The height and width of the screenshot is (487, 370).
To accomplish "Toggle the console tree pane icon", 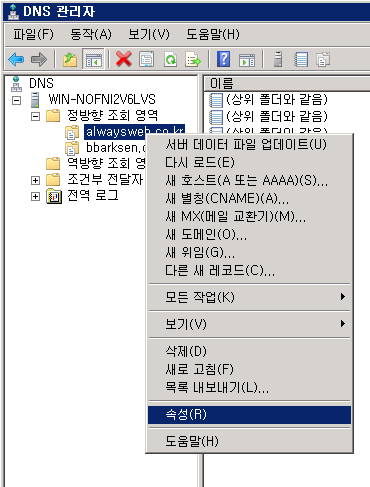I will [x=93, y=60].
